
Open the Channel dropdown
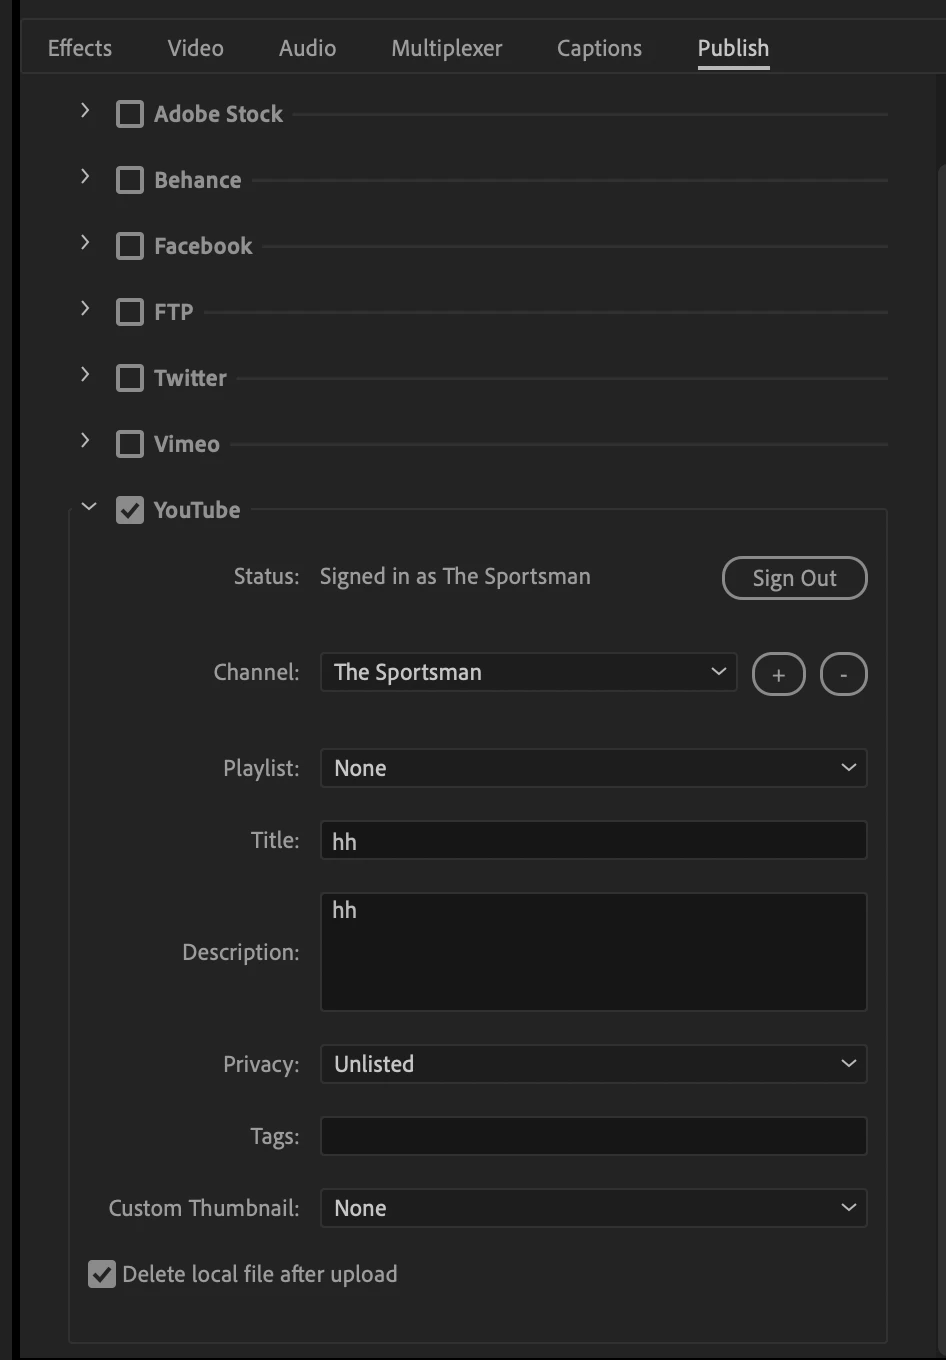point(528,672)
